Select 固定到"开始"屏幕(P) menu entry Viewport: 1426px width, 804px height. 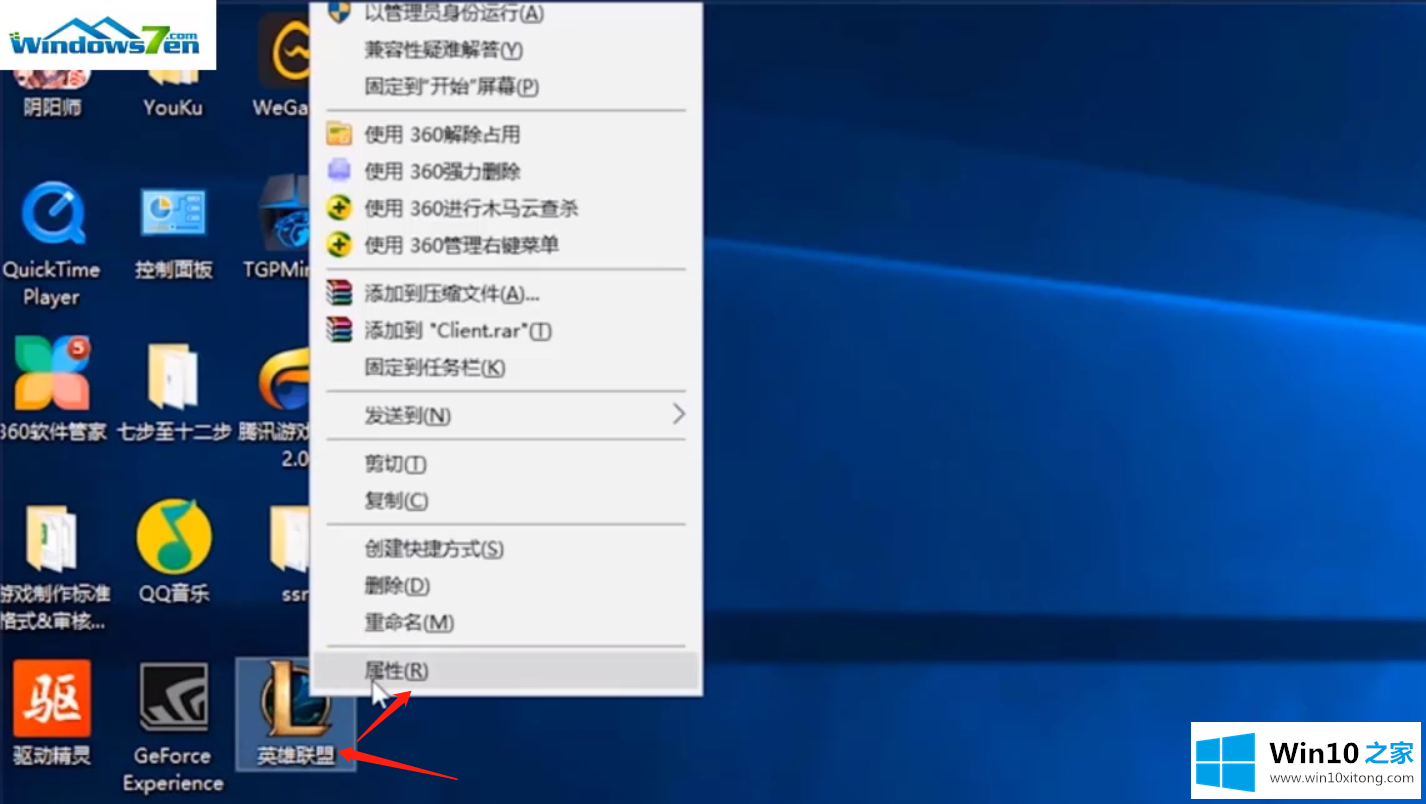[x=506, y=86]
